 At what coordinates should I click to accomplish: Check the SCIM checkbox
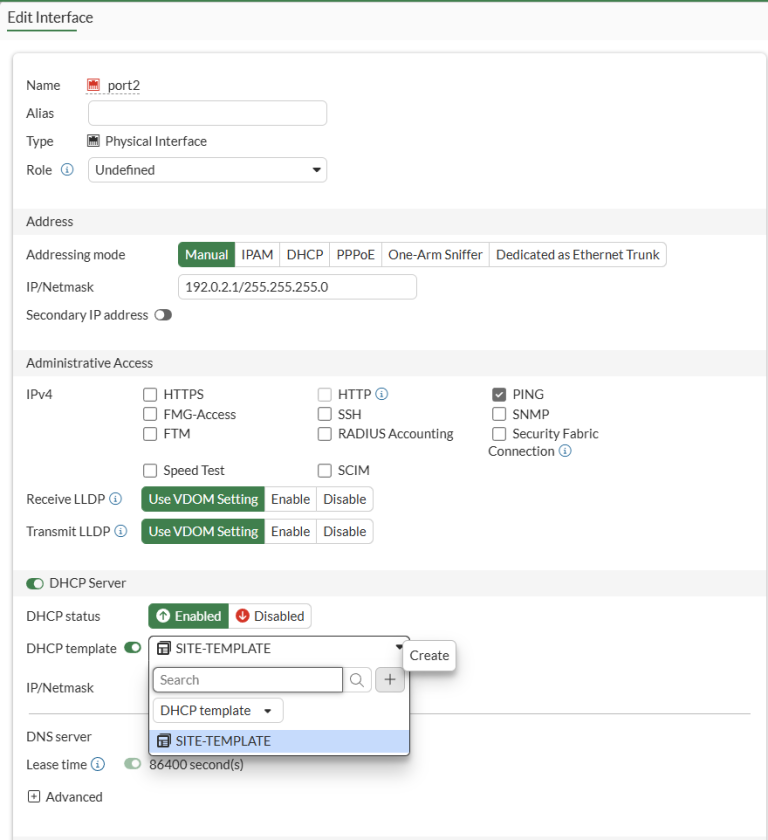tap(325, 470)
